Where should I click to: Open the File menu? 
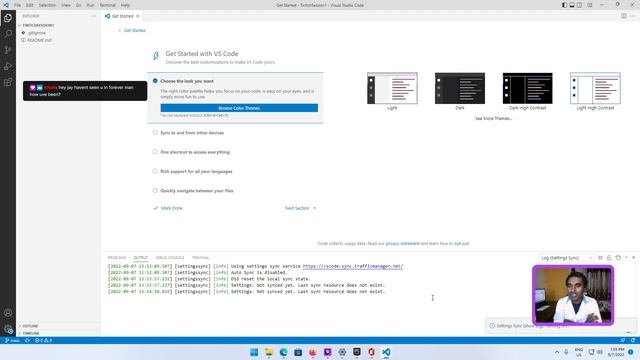coord(18,5)
